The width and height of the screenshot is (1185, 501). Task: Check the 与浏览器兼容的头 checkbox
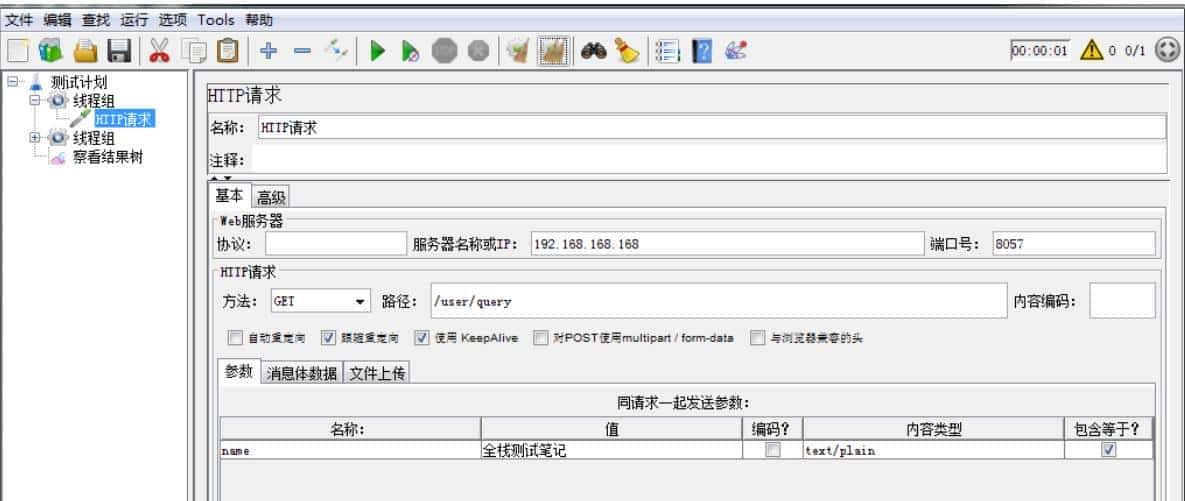click(757, 338)
